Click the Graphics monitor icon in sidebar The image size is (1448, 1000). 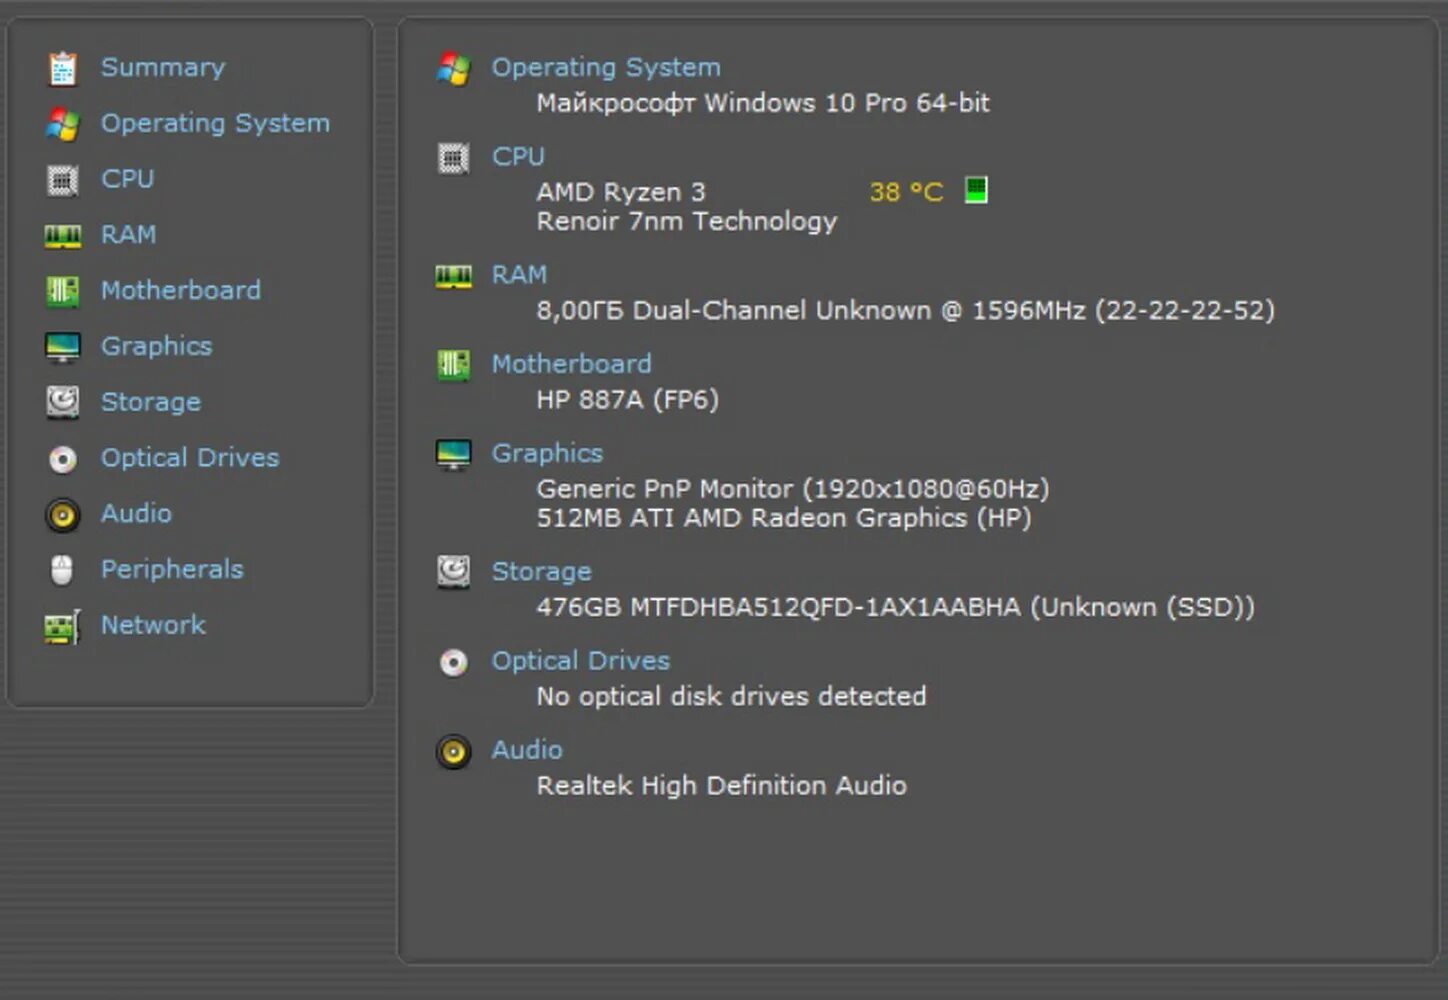[x=62, y=347]
